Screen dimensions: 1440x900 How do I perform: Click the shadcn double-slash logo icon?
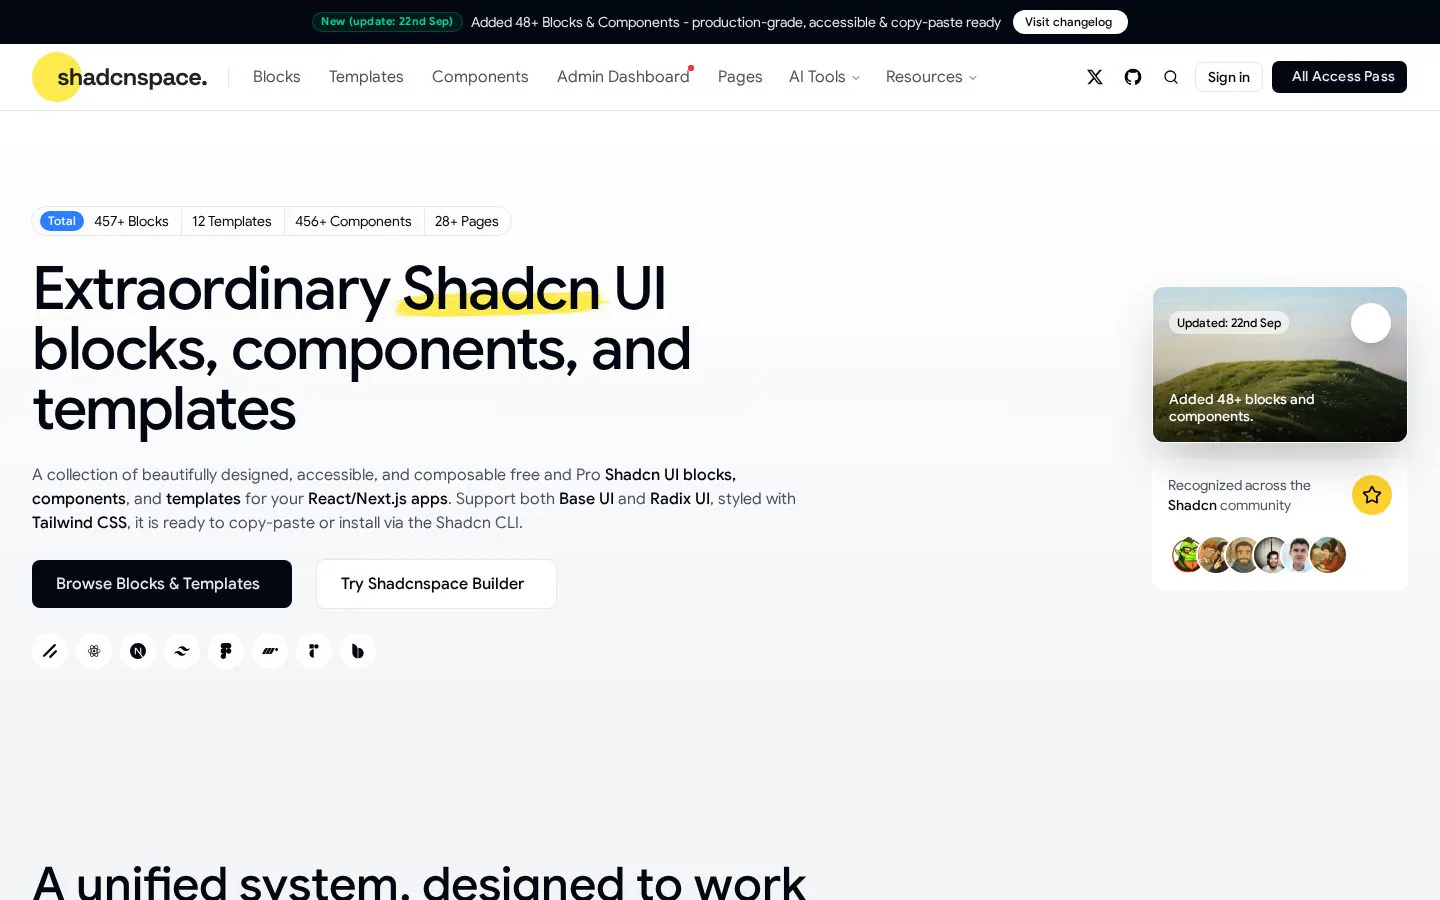[50, 651]
